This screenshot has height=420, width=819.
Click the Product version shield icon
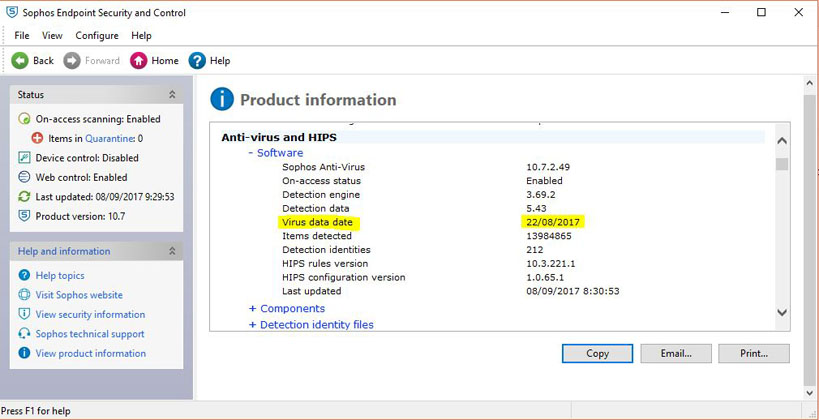coord(24,216)
